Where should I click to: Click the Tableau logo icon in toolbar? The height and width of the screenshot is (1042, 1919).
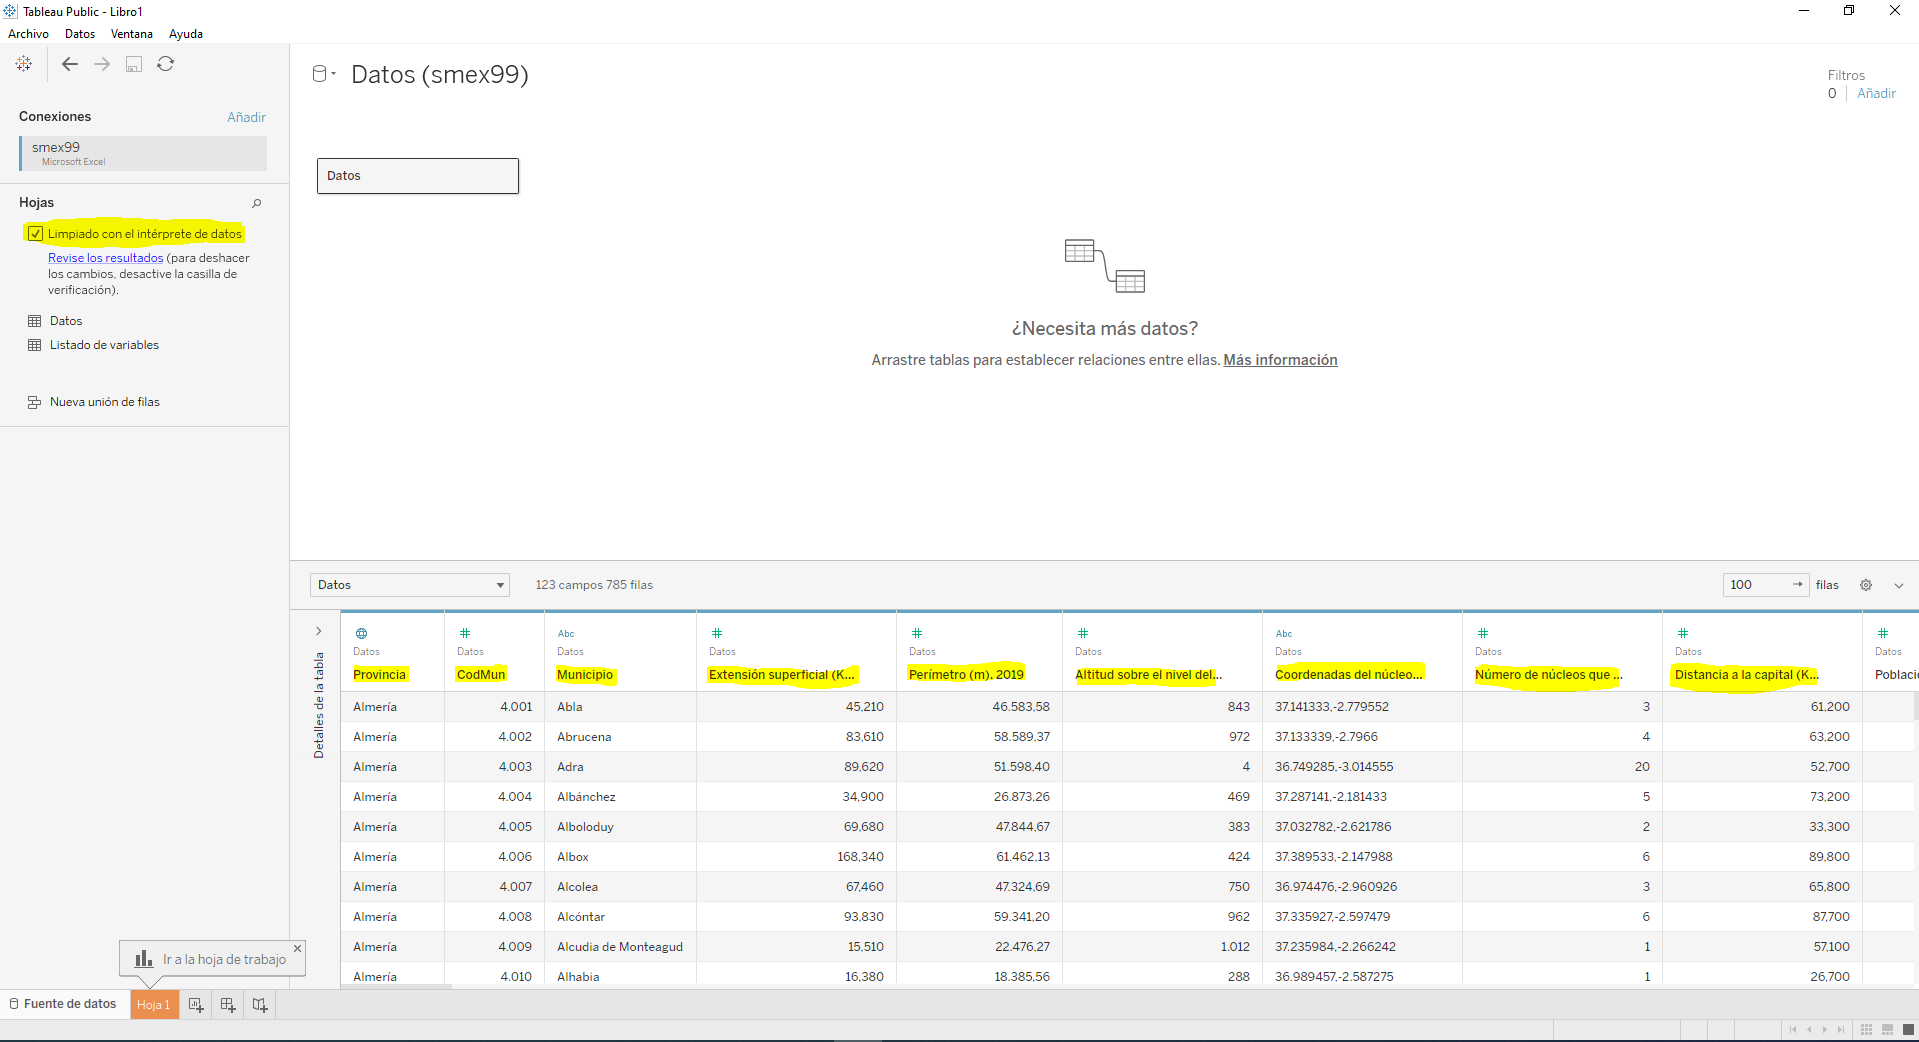[x=24, y=64]
